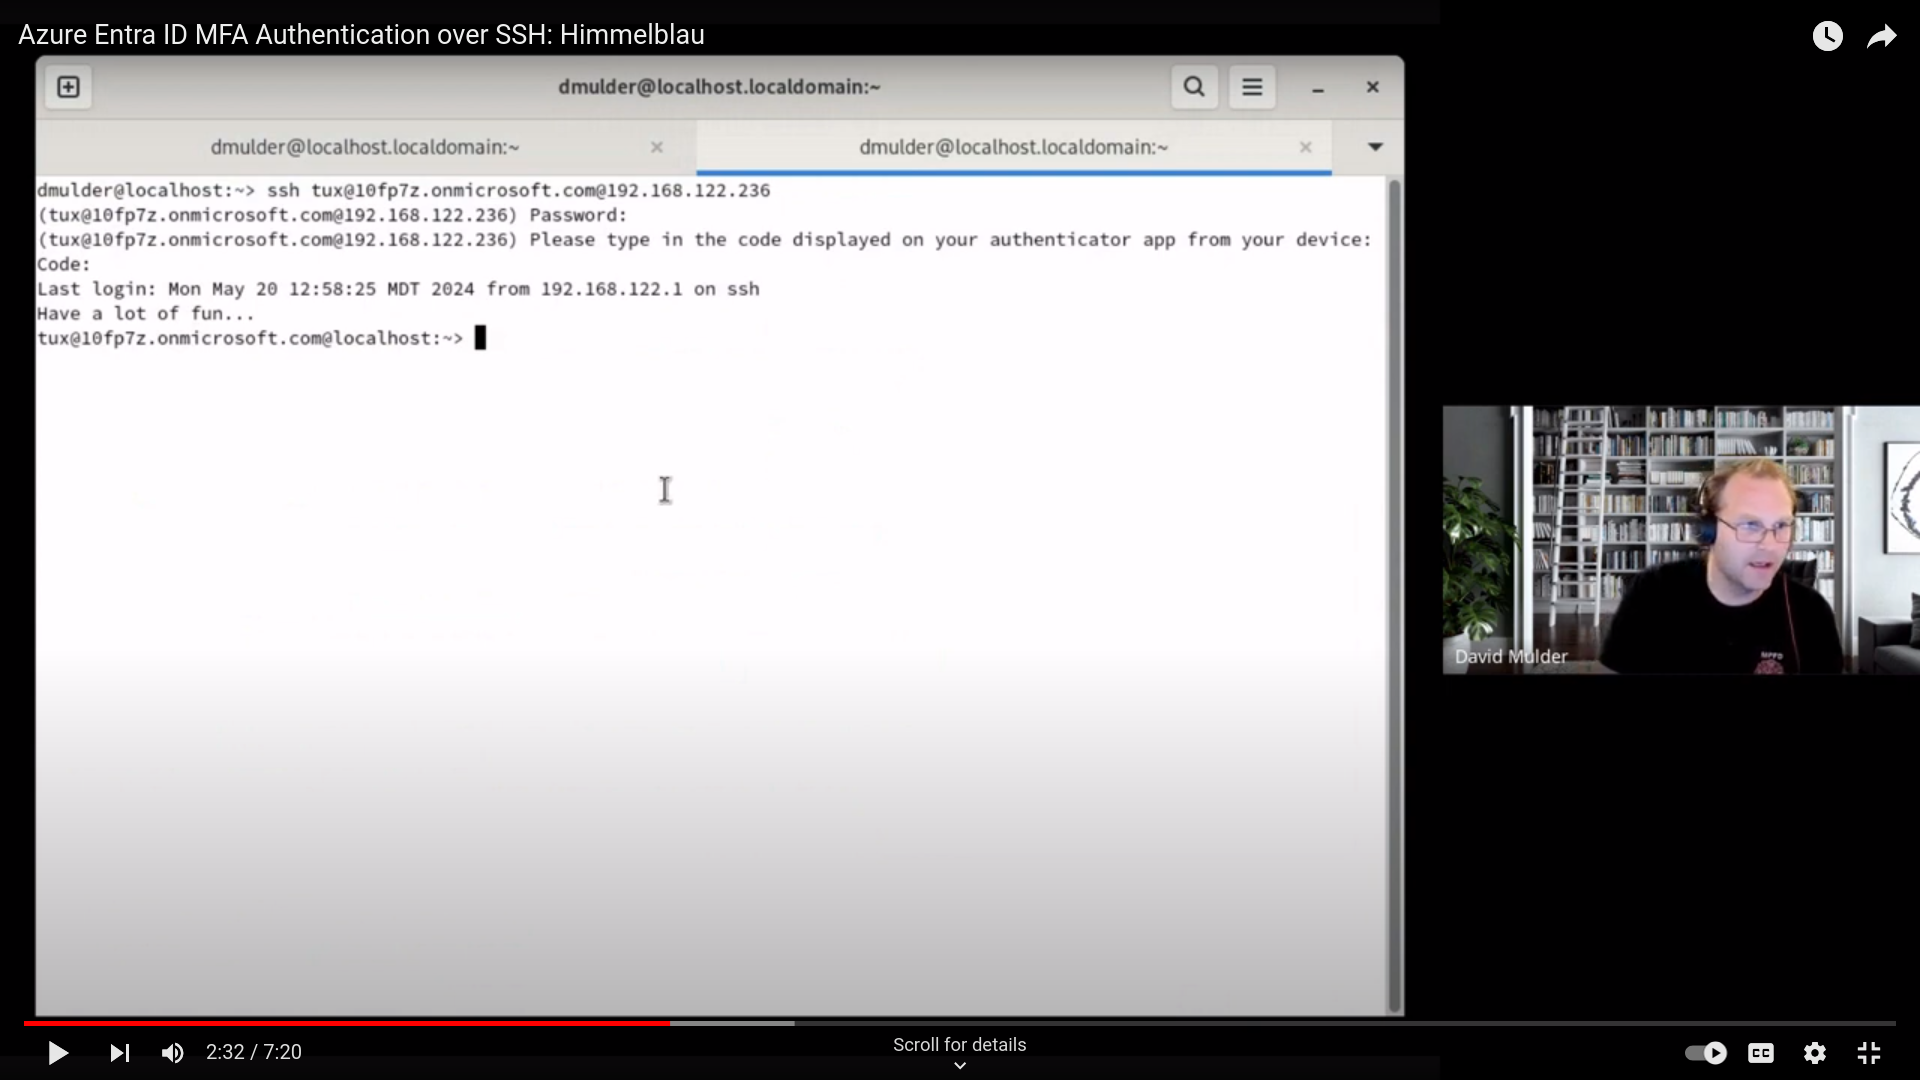
Task: Toggle the autoplay switch
Action: coord(1706,1053)
